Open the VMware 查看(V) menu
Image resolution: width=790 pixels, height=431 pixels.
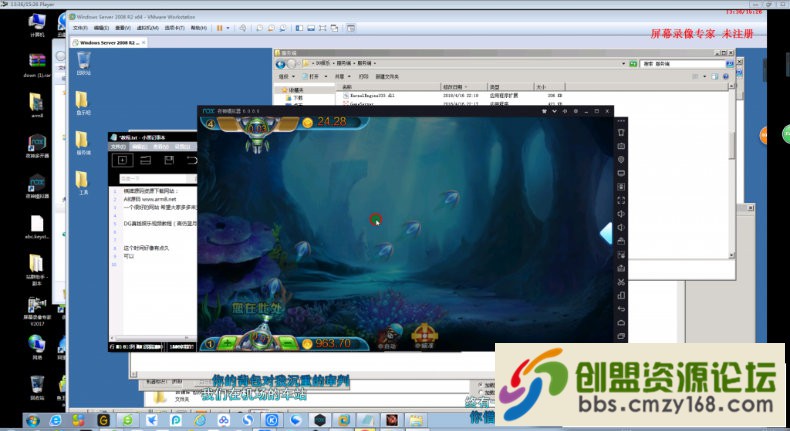tap(123, 28)
